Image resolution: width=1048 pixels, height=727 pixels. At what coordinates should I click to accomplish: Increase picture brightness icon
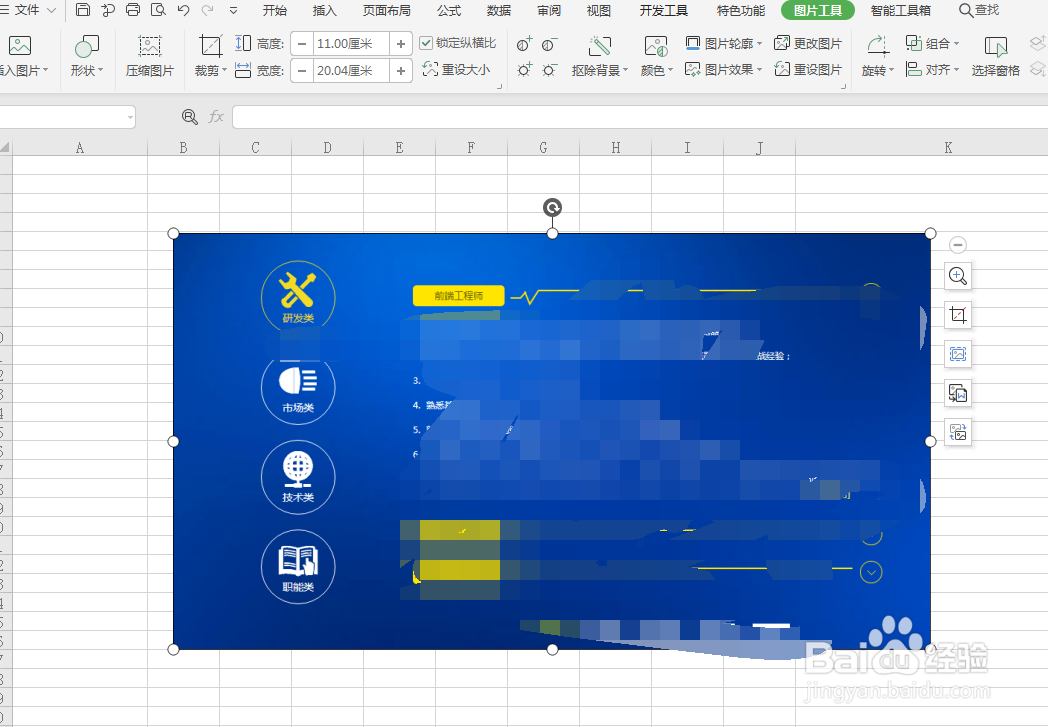pyautogui.click(x=525, y=69)
